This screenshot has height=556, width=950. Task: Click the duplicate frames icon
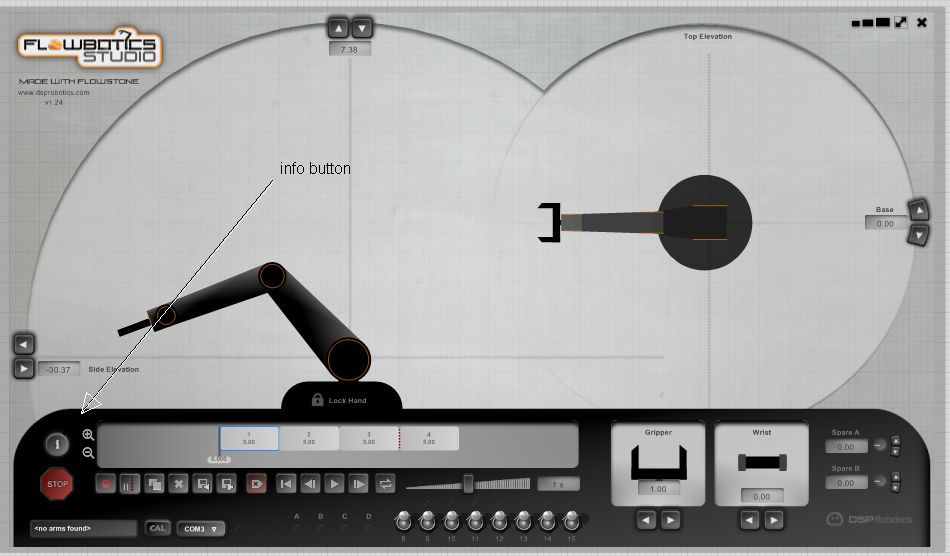(x=155, y=484)
